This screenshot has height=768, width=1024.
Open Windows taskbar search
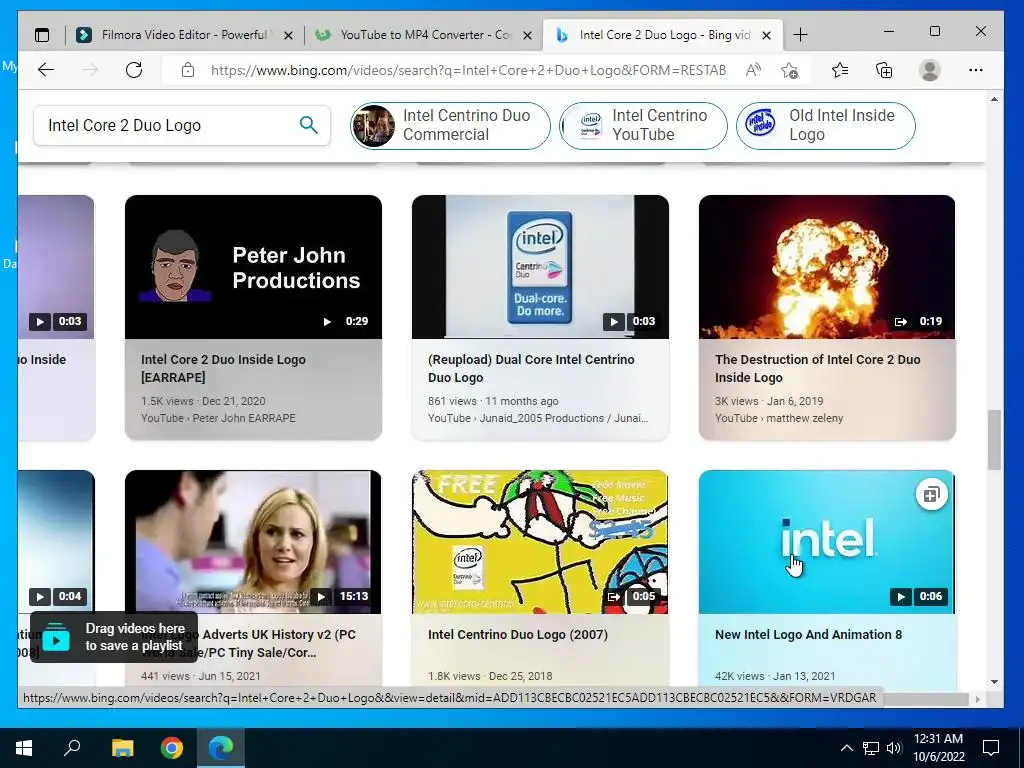click(72, 748)
